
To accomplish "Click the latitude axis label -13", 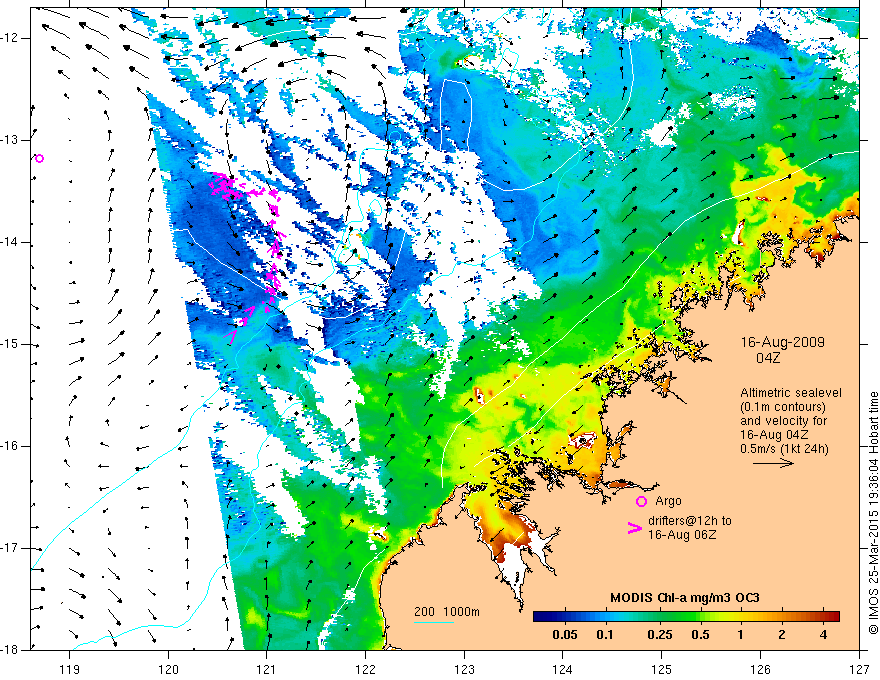I will click(10, 140).
